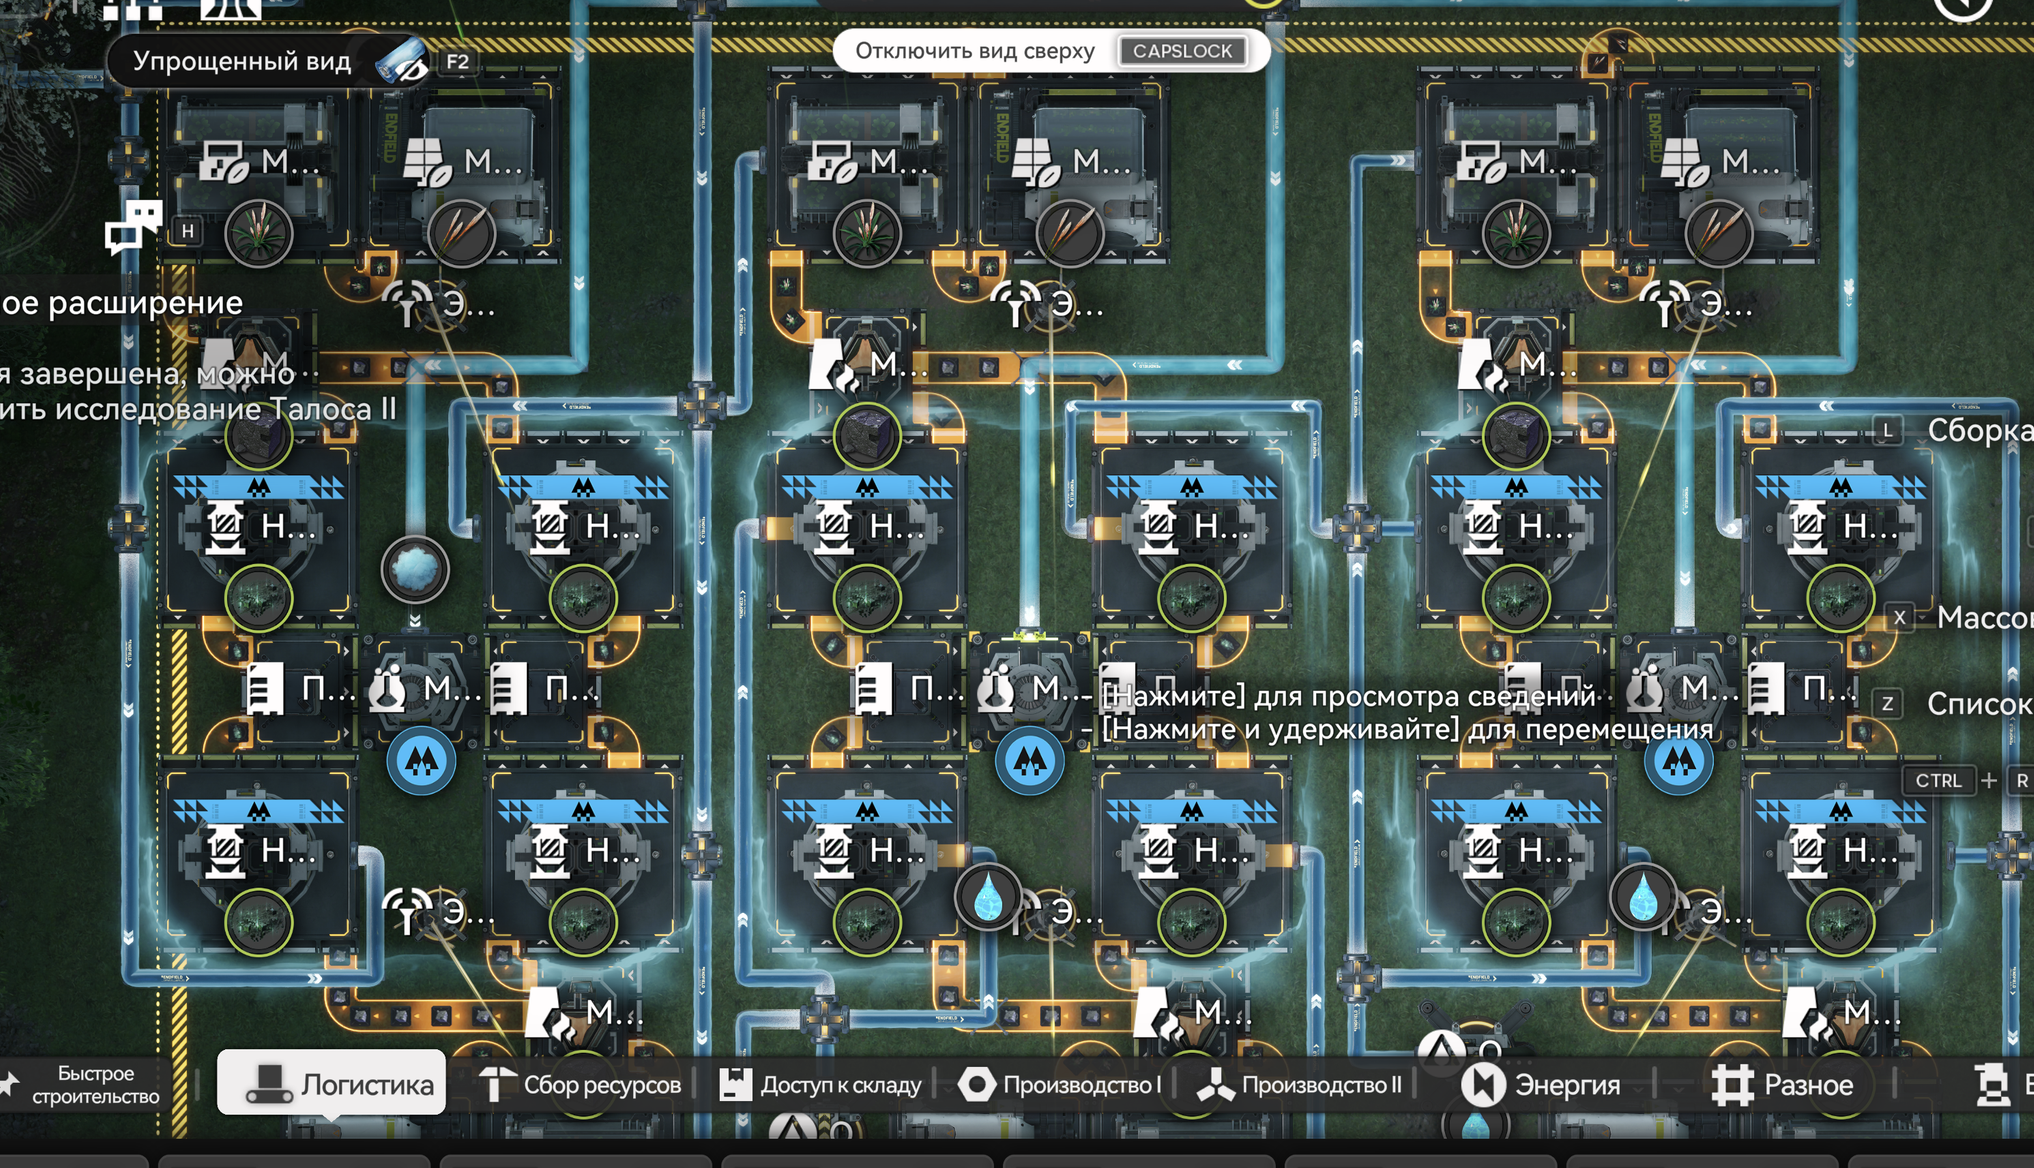Open the Разное tab
The image size is (2034, 1168).
1783,1085
